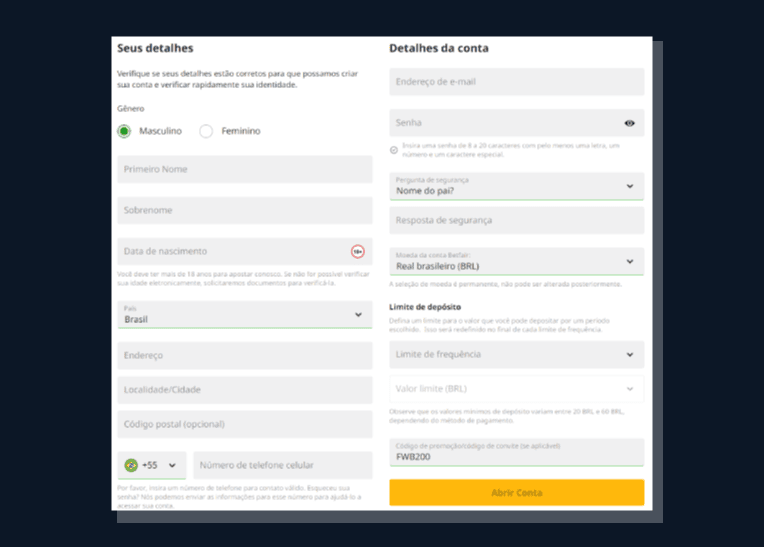
Task: Click the Endereço de e-mail field
Action: (516, 82)
